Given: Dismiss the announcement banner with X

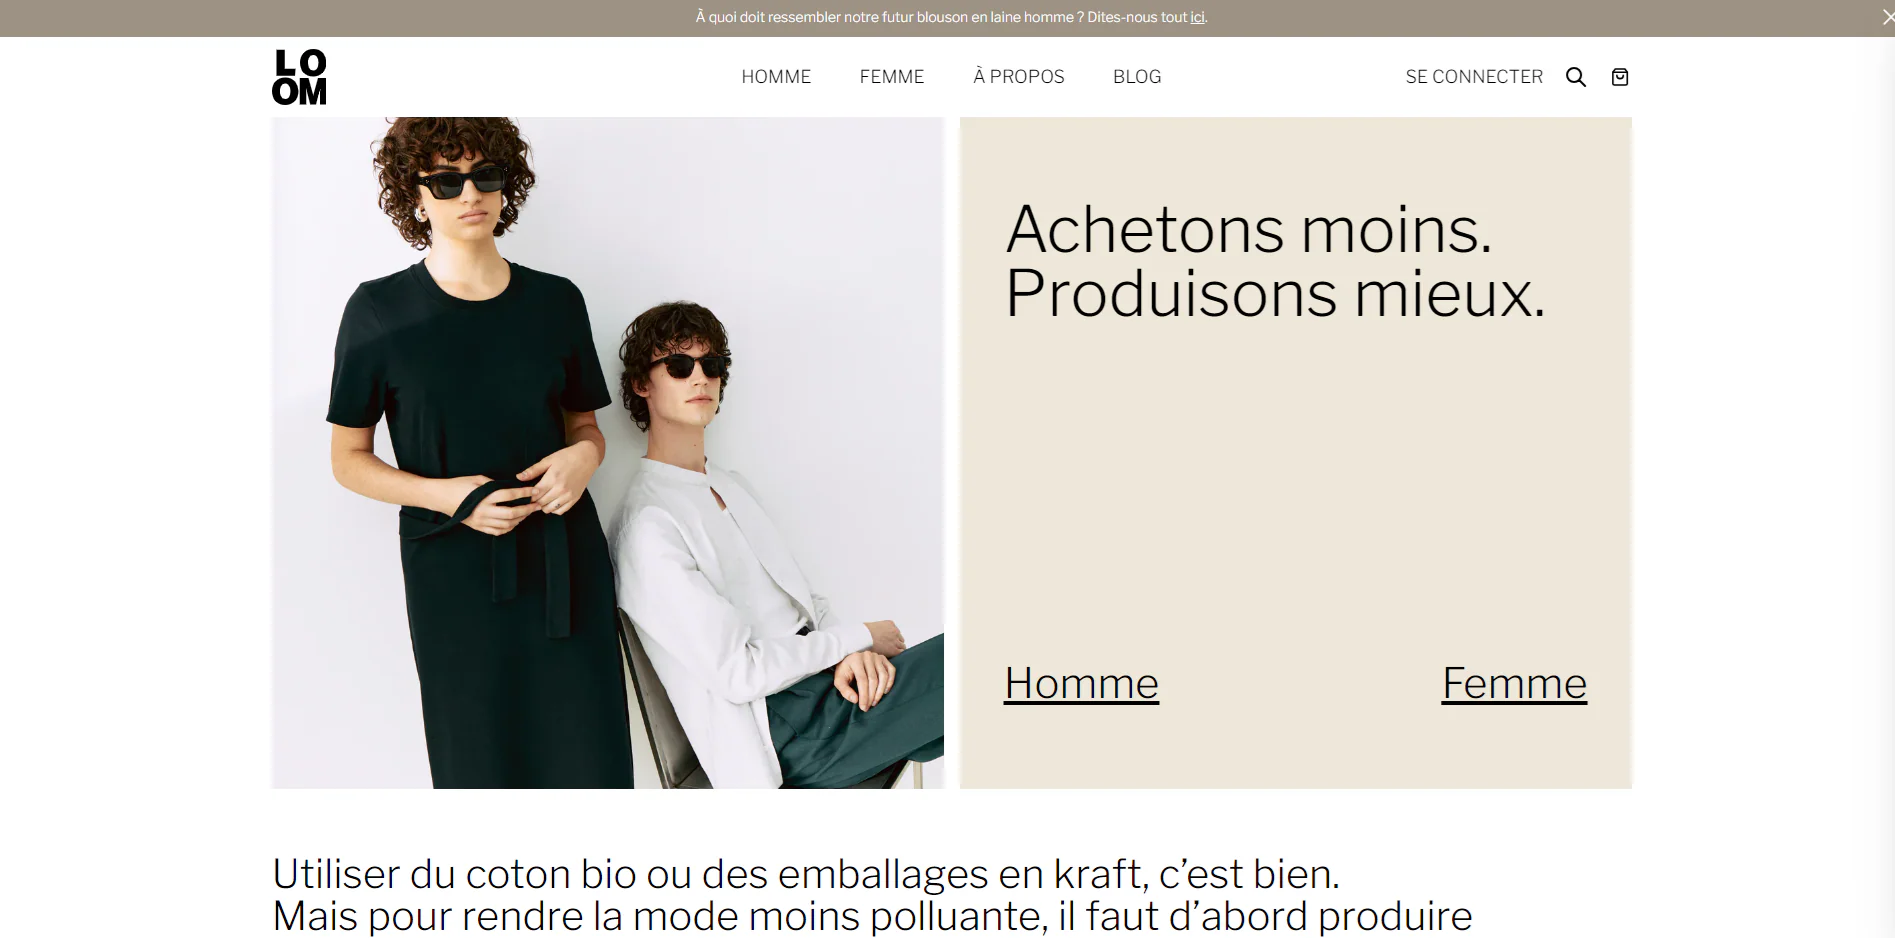Looking at the screenshot, I should tap(1887, 17).
